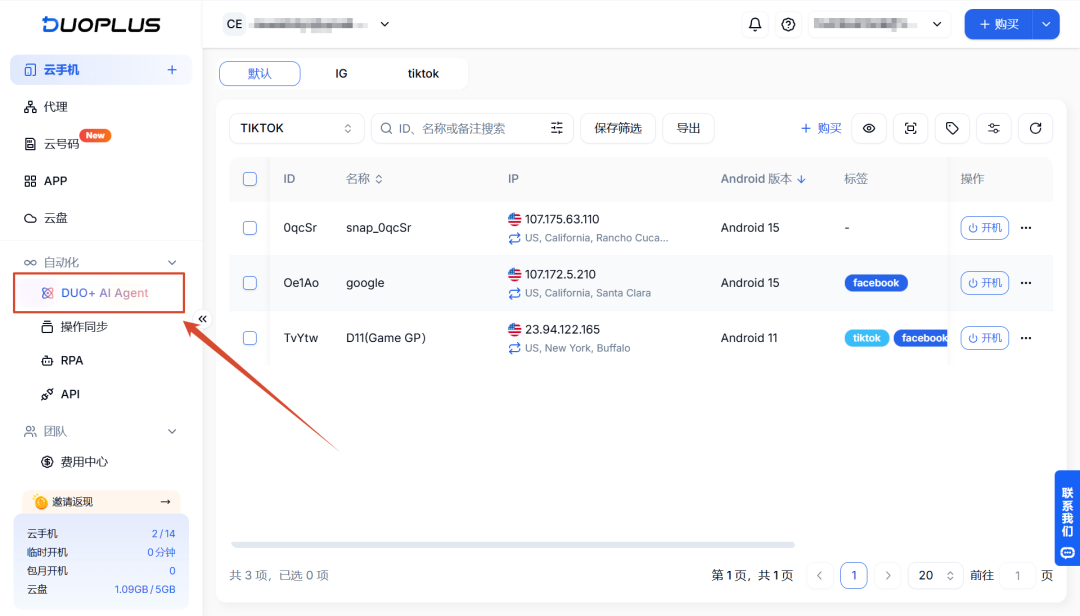Click refresh IP icon for 107.175.63.110
Image resolution: width=1080 pixels, height=616 pixels.
515,238
